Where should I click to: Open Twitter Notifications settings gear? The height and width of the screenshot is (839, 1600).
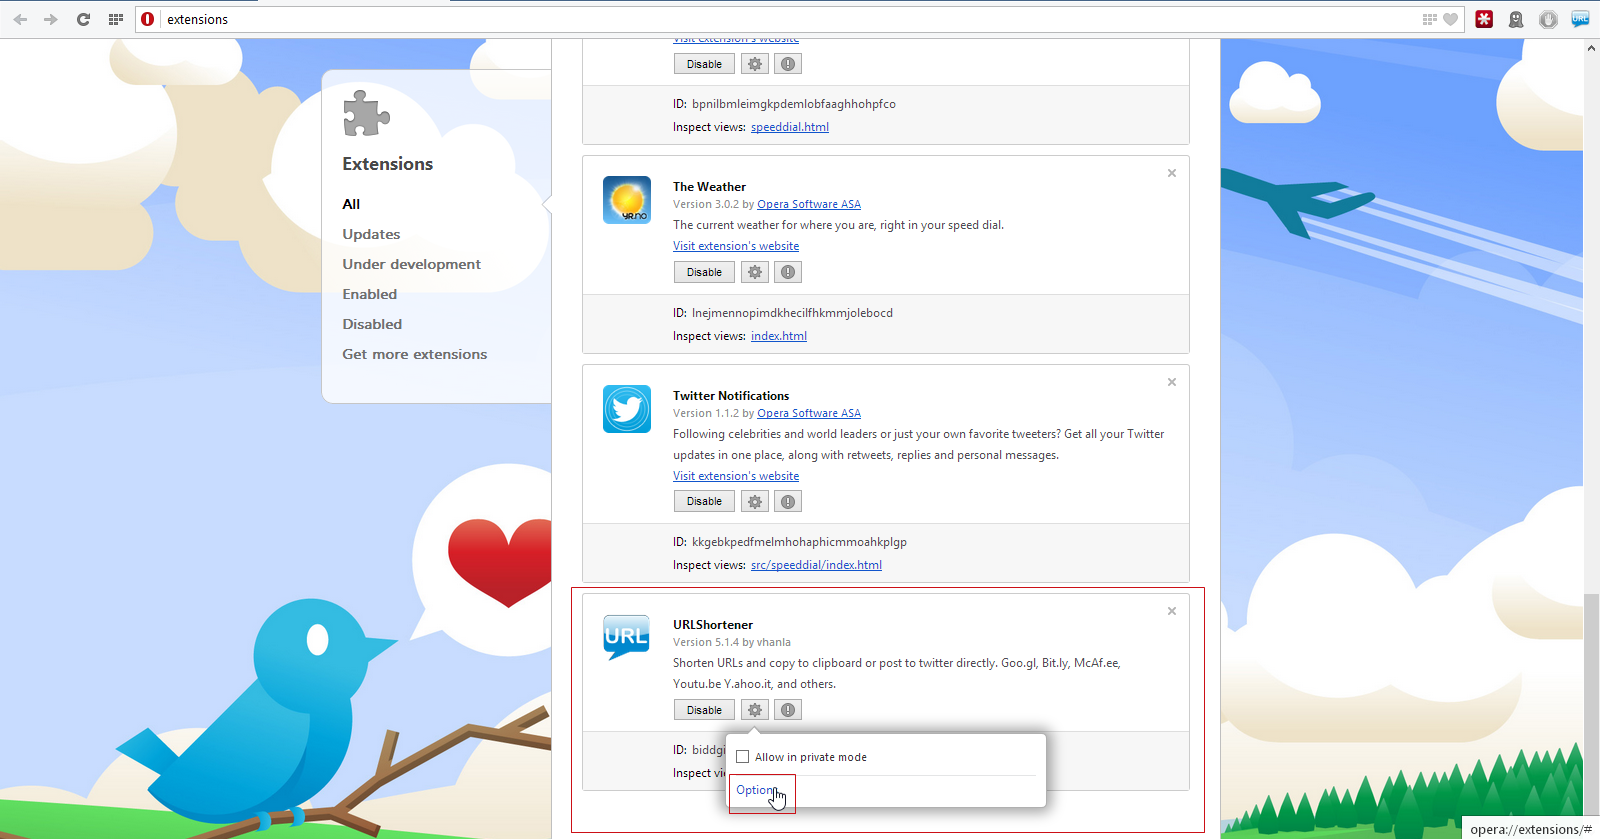click(x=755, y=501)
